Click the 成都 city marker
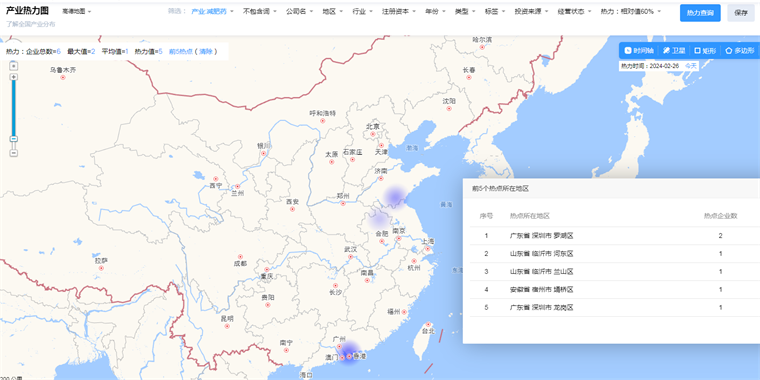This screenshot has height=380, width=760. tap(240, 257)
